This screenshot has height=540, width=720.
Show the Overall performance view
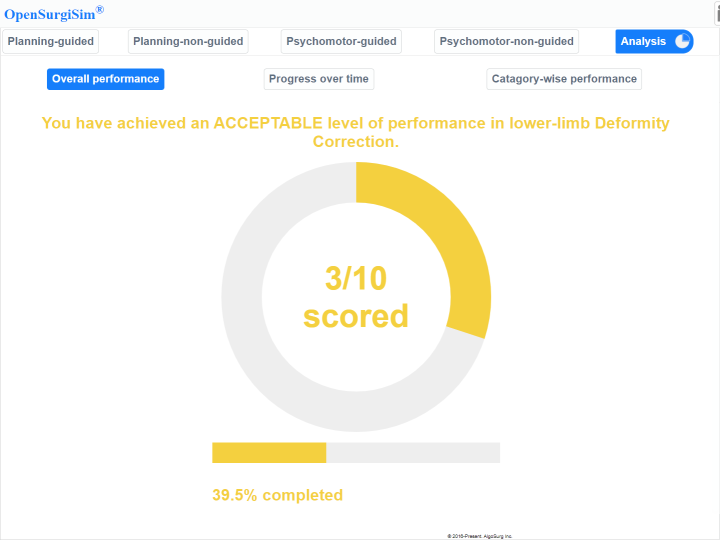coord(105,79)
